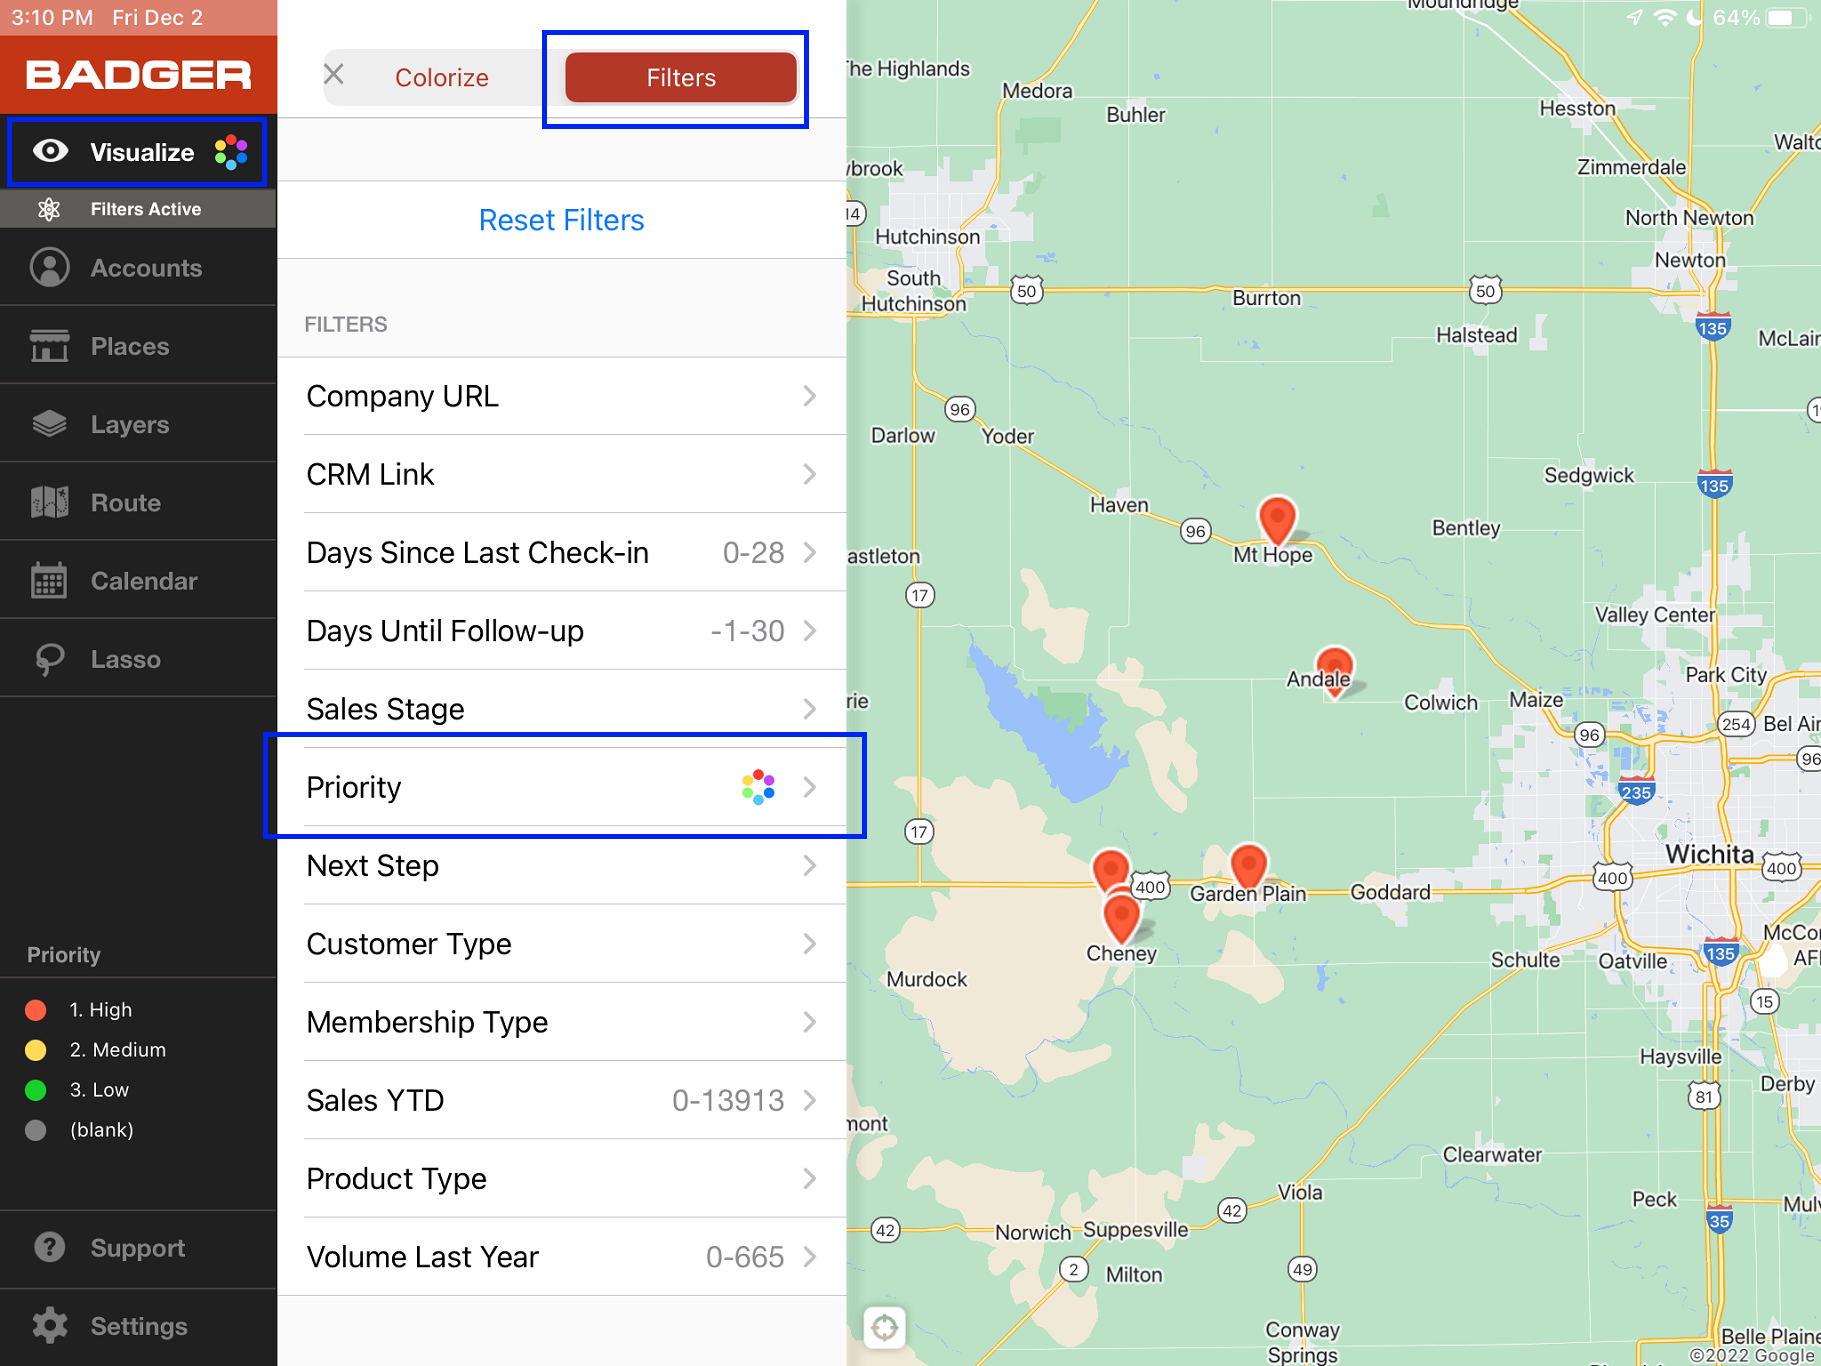1821x1366 pixels.
Task: Click the Layers stack icon
Action: (49, 424)
